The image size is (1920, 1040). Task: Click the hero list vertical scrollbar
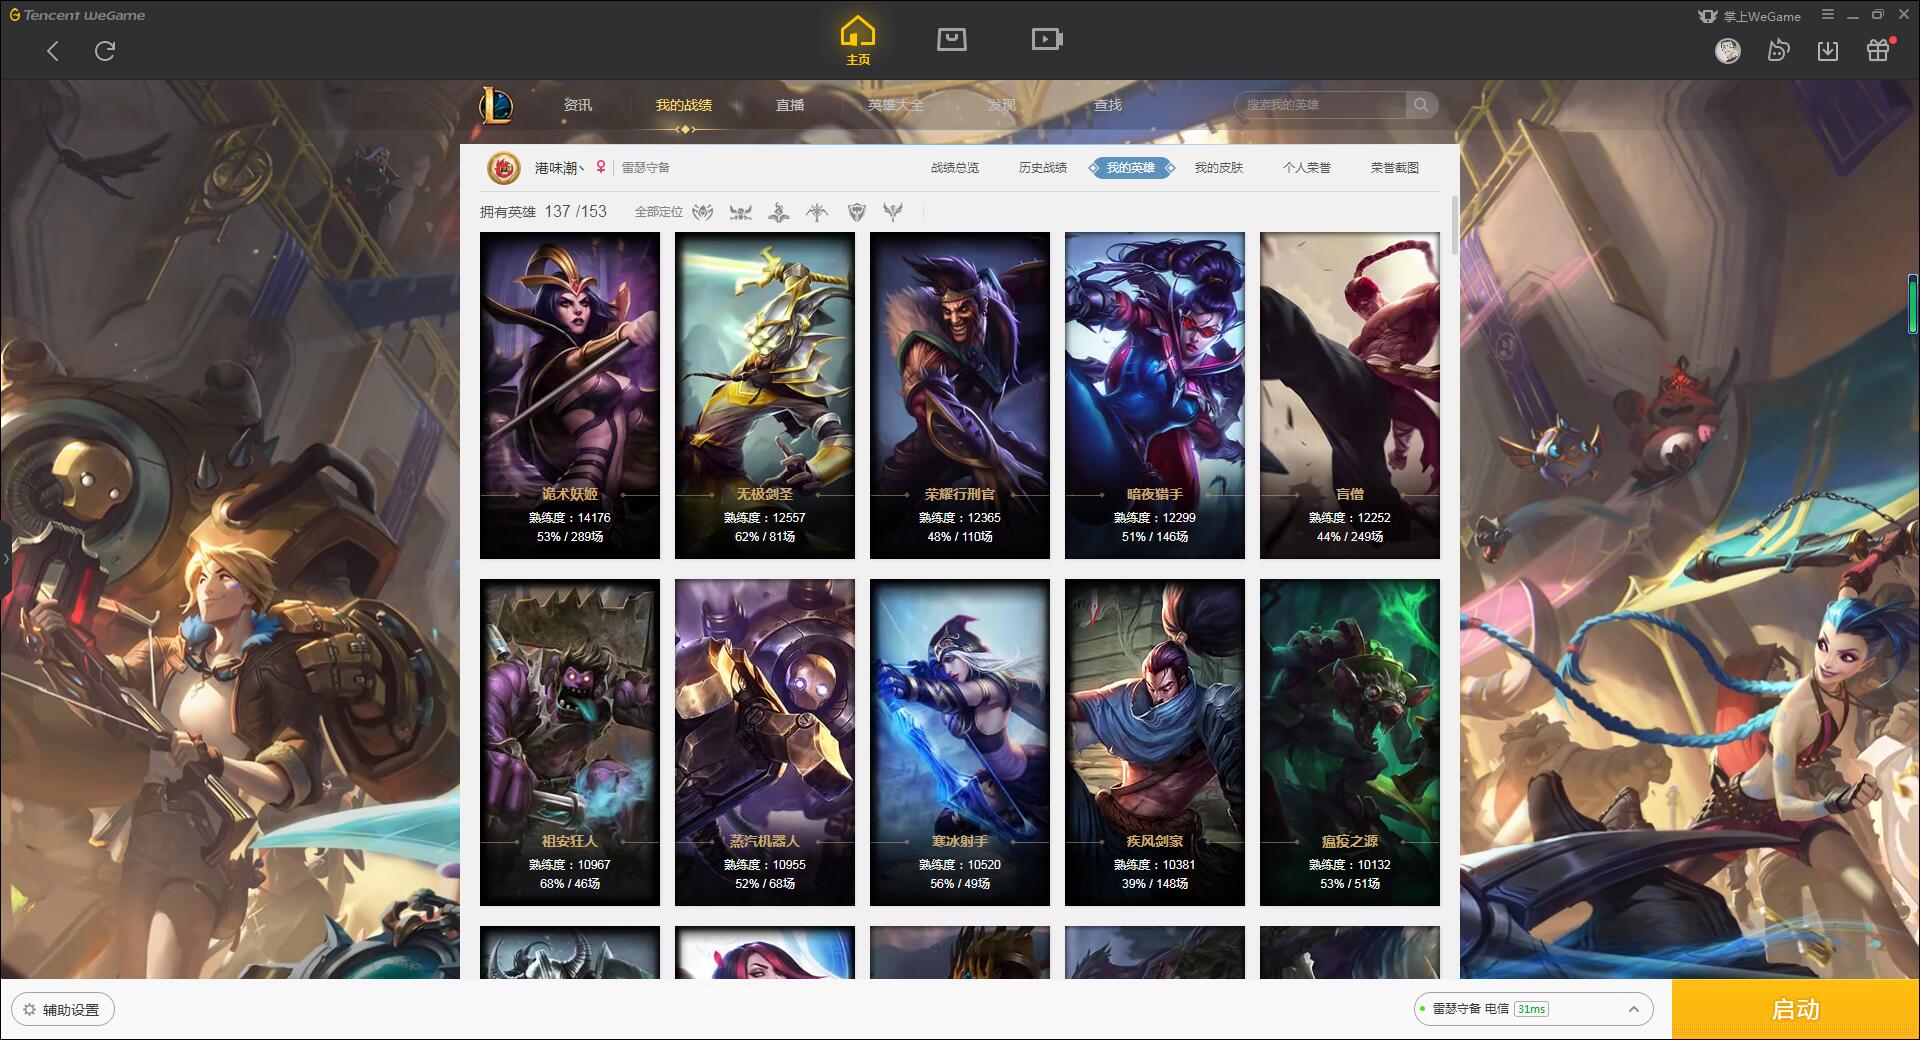(1454, 225)
